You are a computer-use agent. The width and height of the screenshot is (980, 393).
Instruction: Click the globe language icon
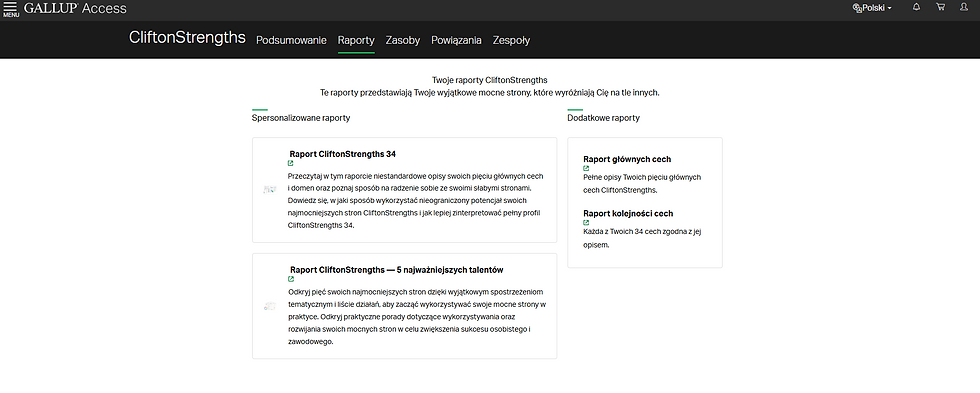pyautogui.click(x=857, y=8)
